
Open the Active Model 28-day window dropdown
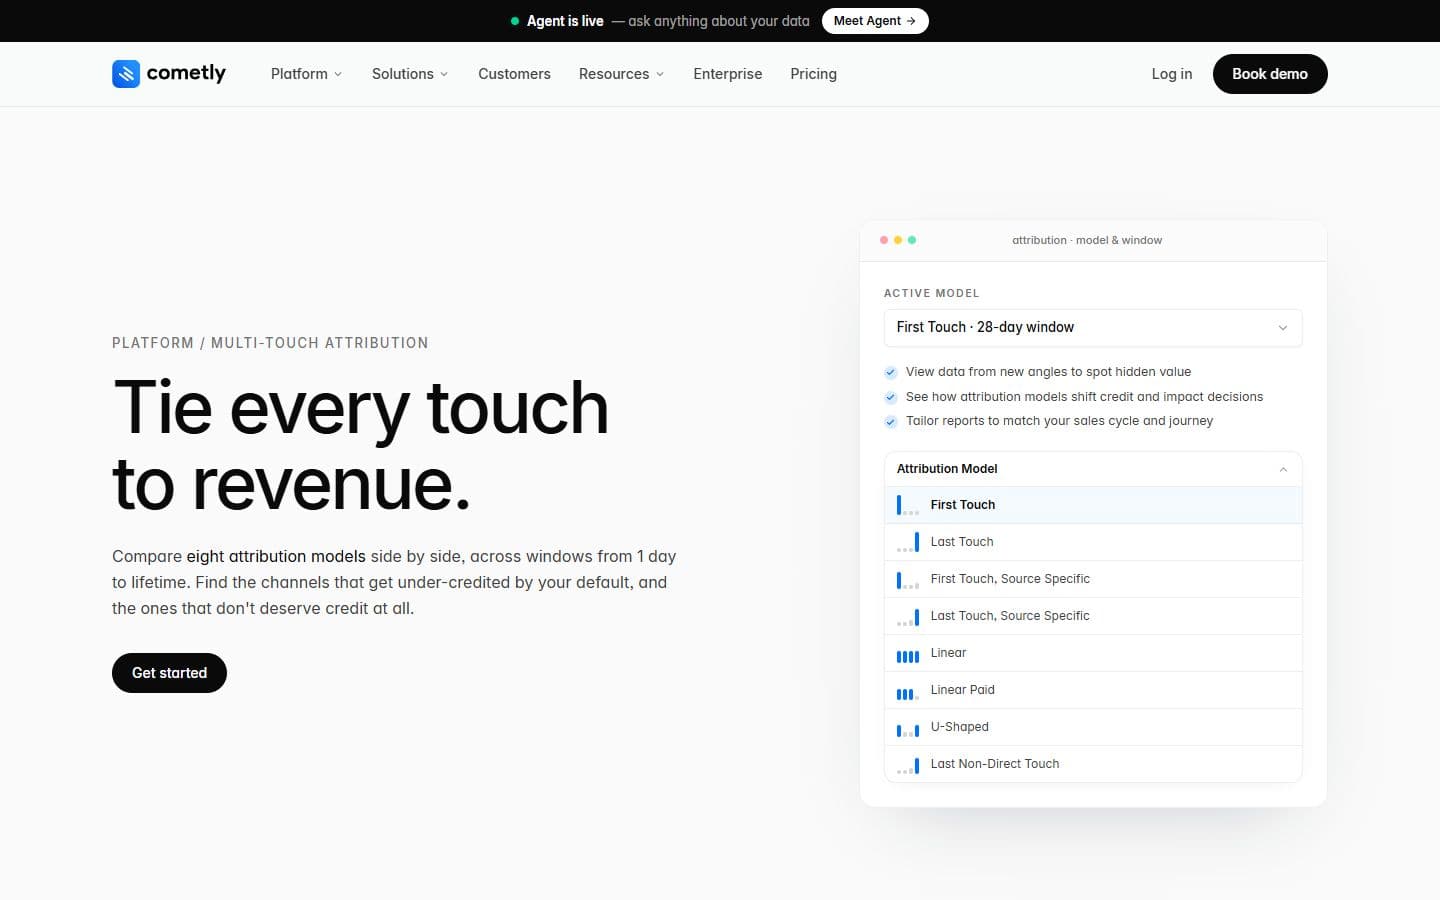coord(1093,328)
